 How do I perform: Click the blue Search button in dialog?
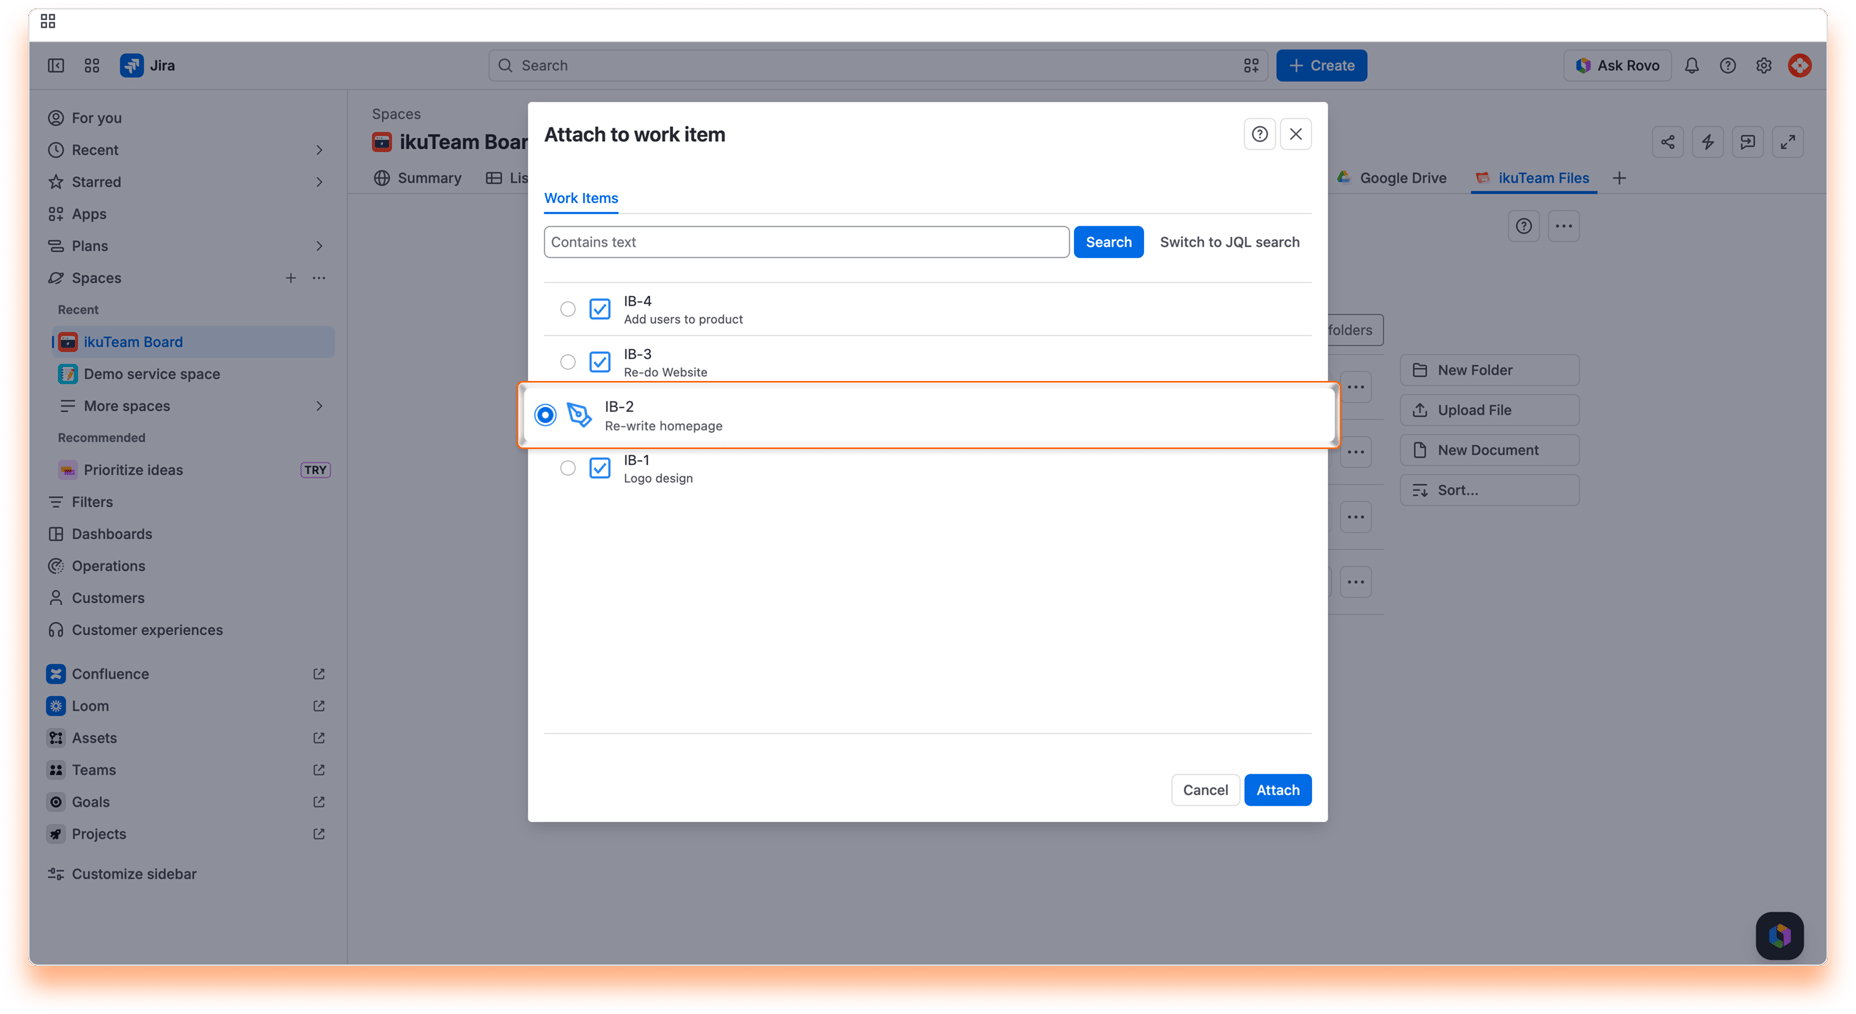pyautogui.click(x=1108, y=242)
